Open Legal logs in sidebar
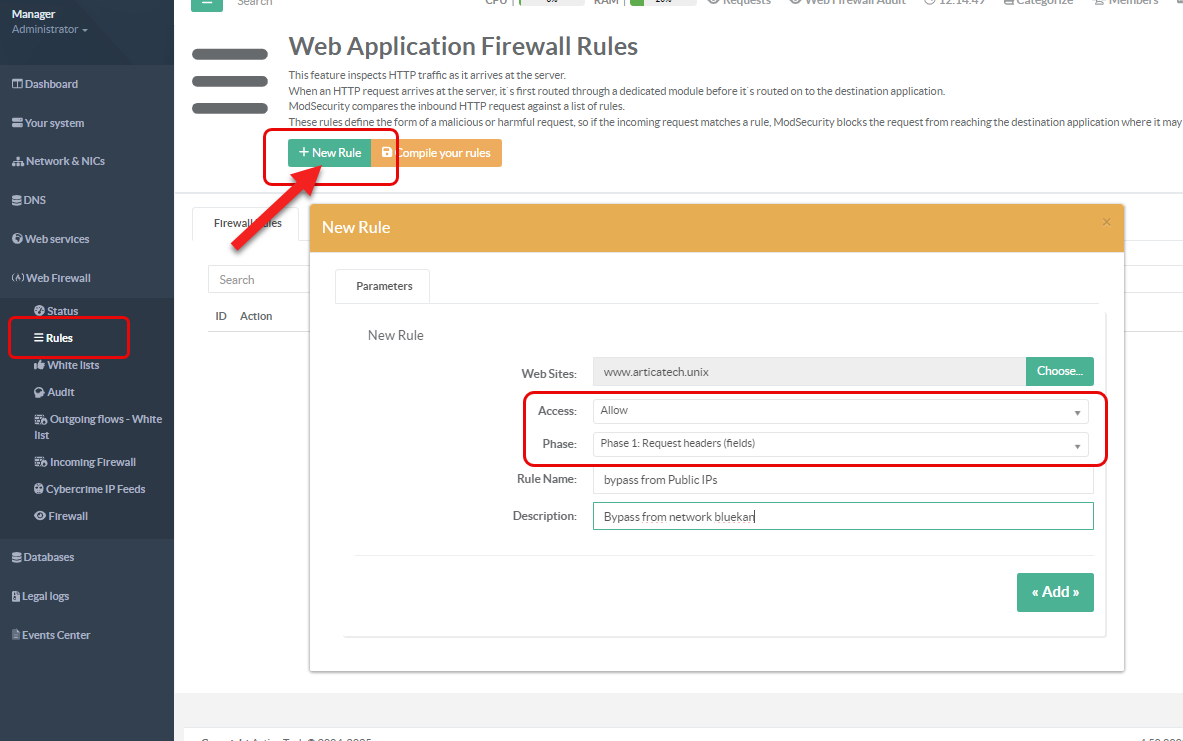The height and width of the screenshot is (741, 1183). click(x=45, y=596)
